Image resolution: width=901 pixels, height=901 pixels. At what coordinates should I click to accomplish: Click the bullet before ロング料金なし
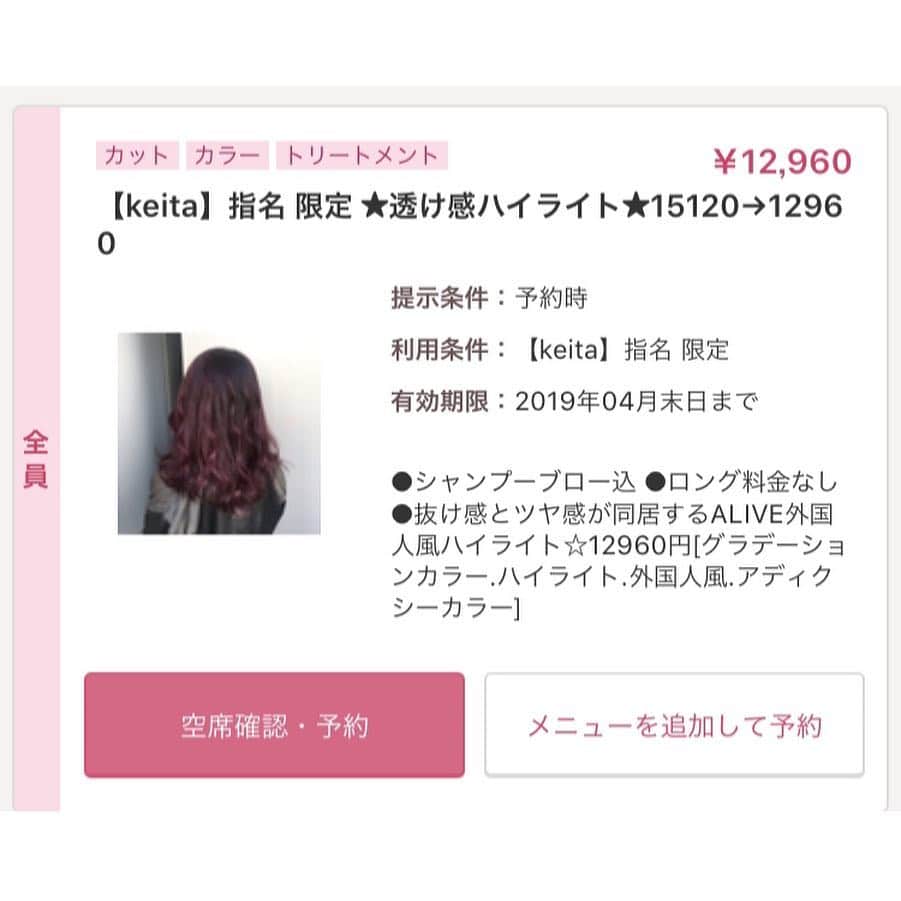pyautogui.click(x=655, y=482)
